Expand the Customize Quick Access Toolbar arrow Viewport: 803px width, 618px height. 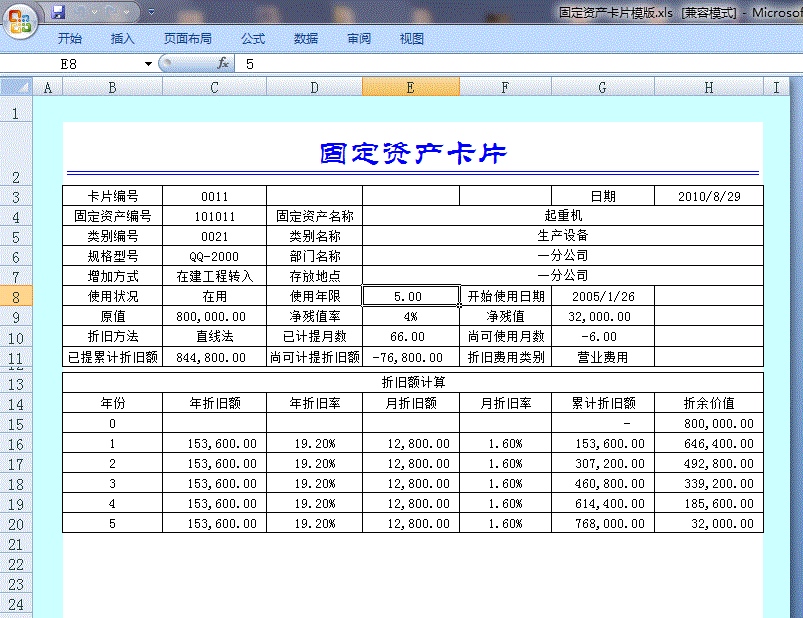click(x=151, y=11)
